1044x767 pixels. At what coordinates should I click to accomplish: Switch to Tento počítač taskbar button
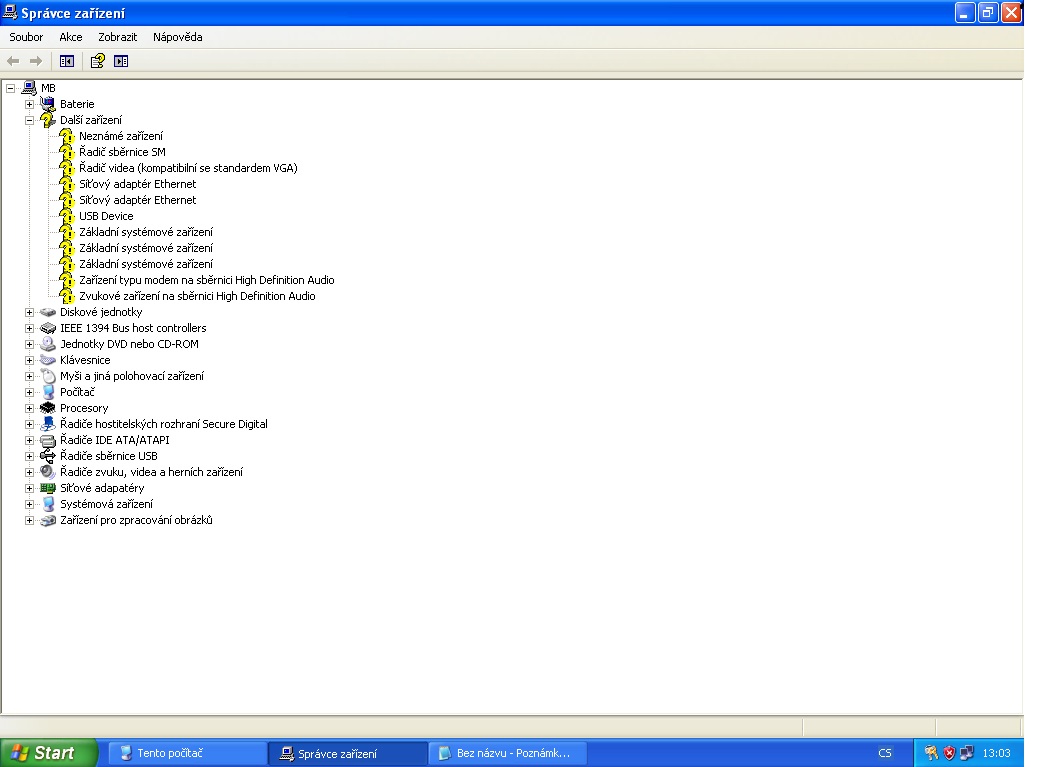pyautogui.click(x=187, y=753)
